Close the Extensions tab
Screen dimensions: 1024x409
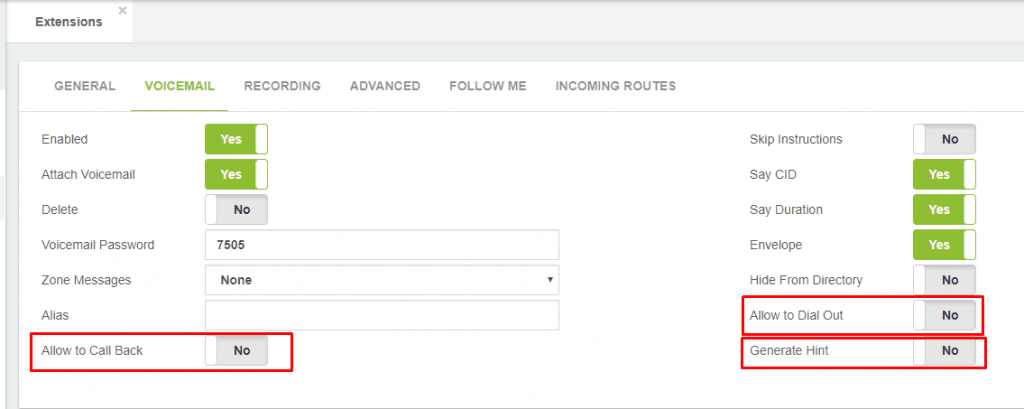click(x=122, y=10)
